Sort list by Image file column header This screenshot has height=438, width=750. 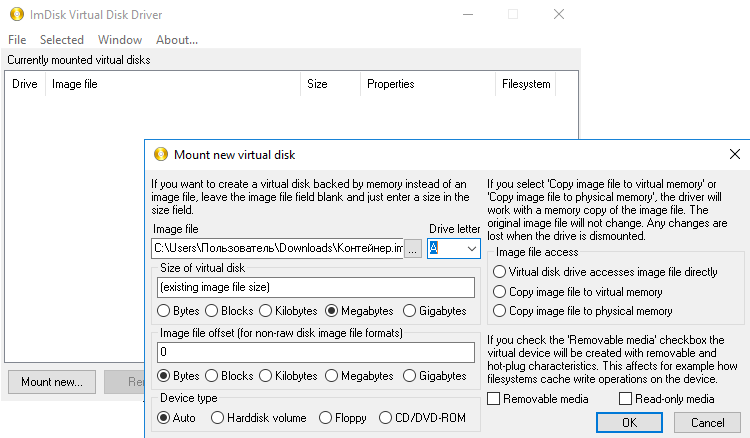coord(173,84)
